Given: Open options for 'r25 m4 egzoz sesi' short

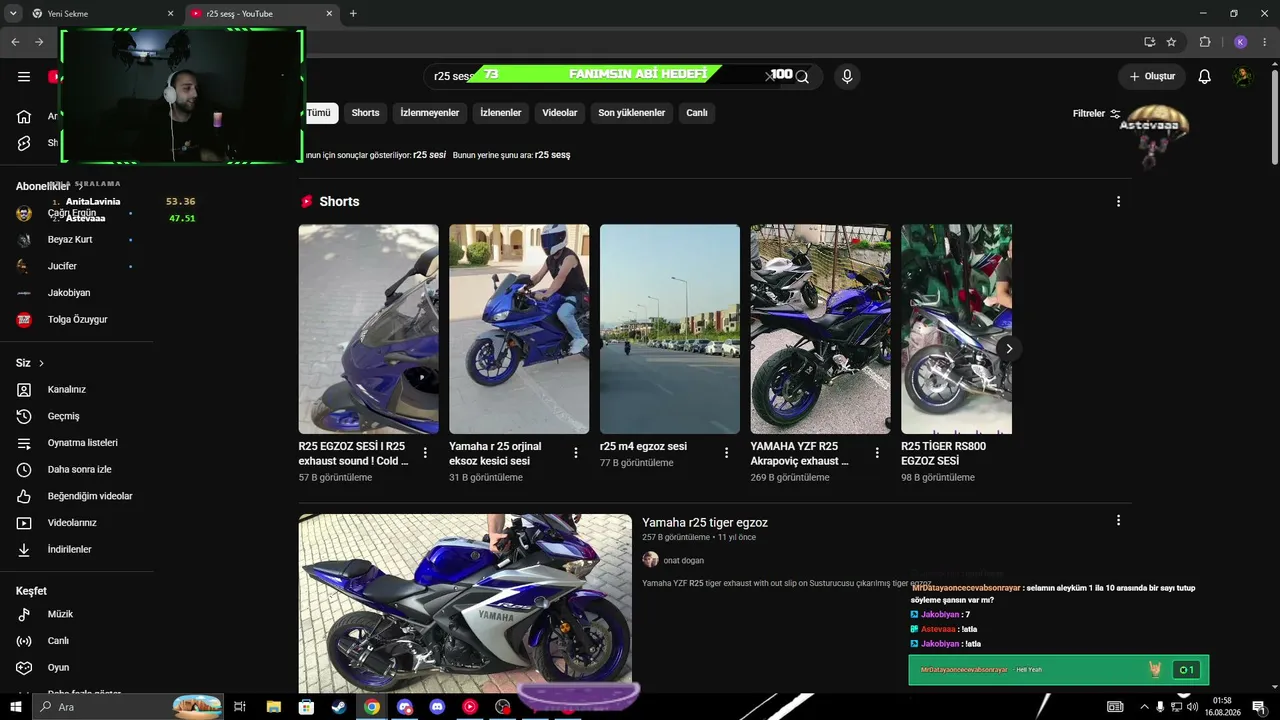Looking at the screenshot, I should tap(727, 453).
